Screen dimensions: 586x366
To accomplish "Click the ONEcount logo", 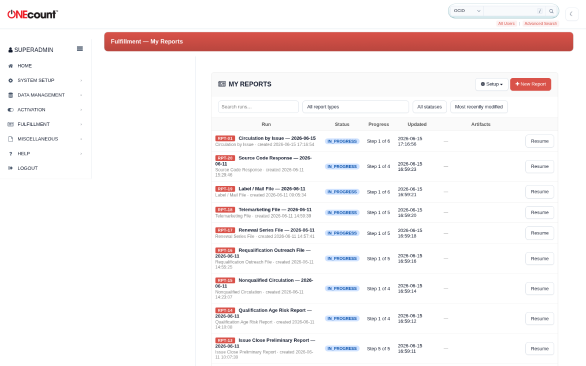I will [33, 14].
